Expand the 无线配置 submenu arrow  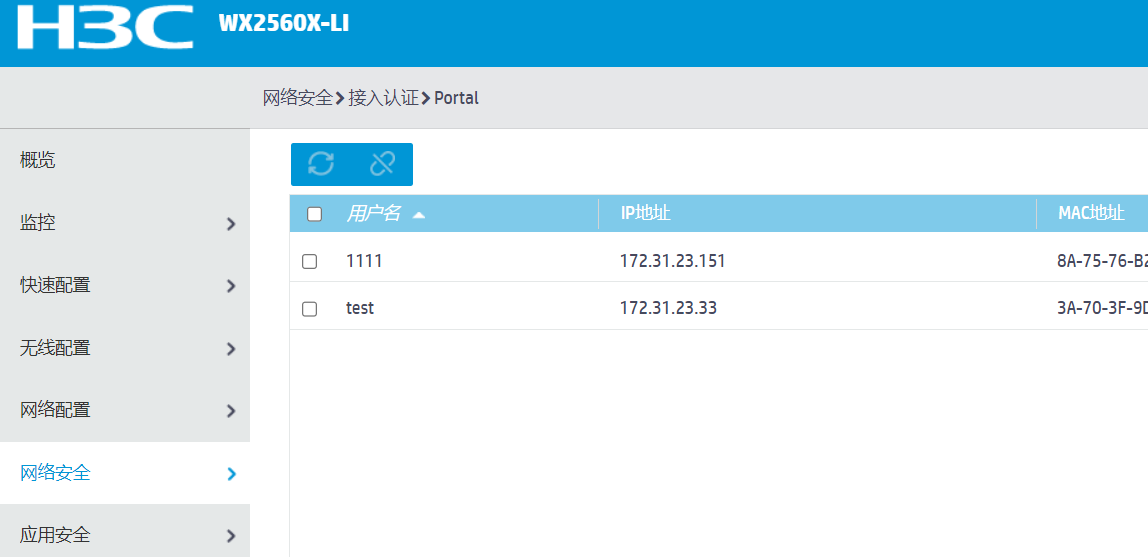click(x=231, y=349)
